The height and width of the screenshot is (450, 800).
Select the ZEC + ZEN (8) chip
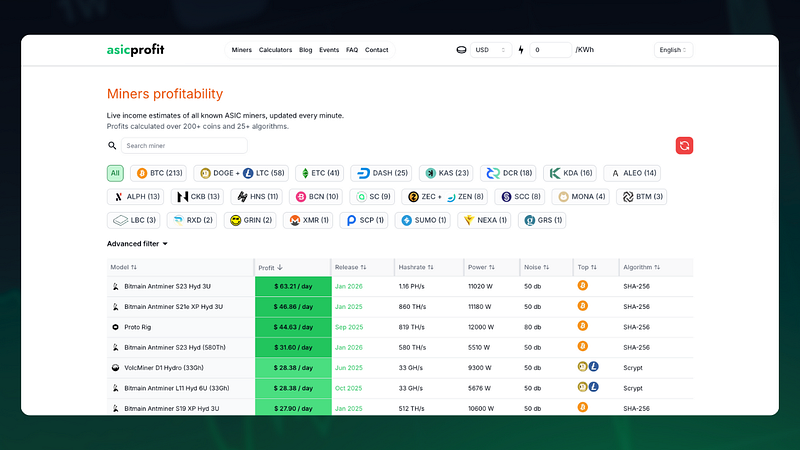point(444,196)
